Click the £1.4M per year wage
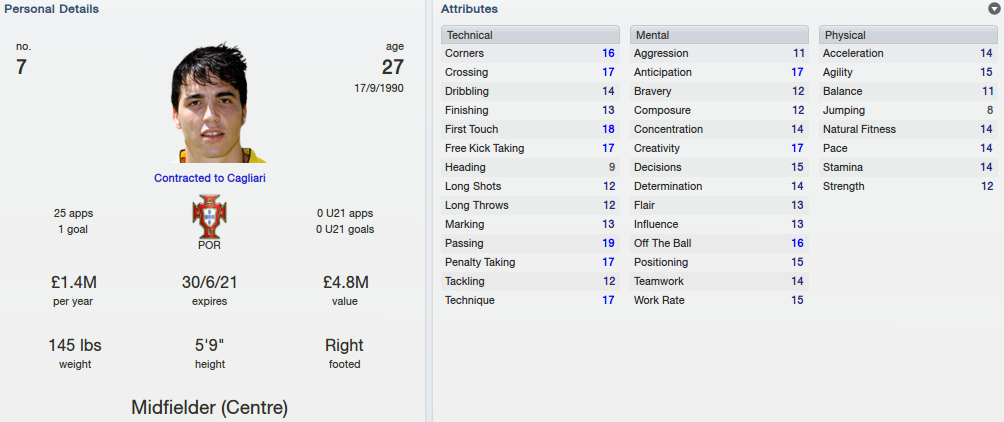1004x422 pixels. [74, 282]
